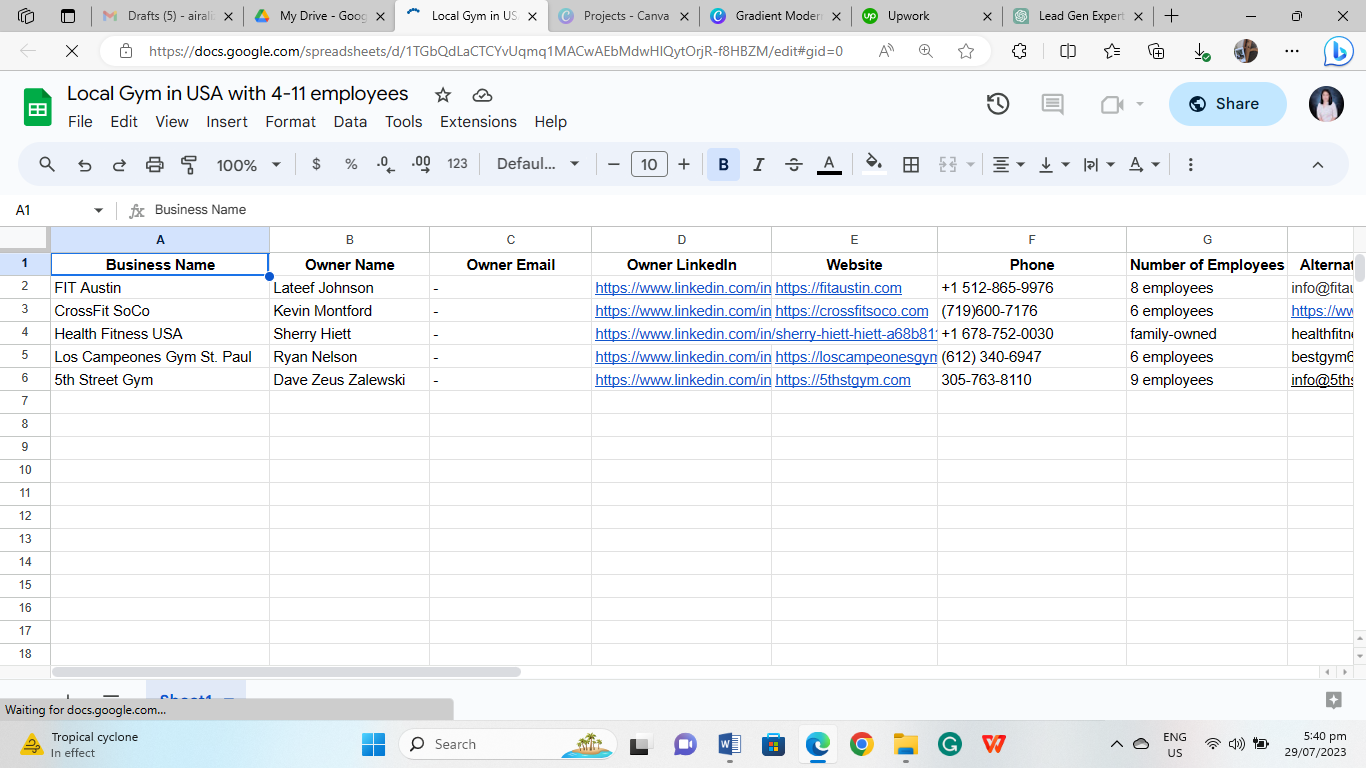Format as percent
The width and height of the screenshot is (1366, 768).
(x=351, y=164)
